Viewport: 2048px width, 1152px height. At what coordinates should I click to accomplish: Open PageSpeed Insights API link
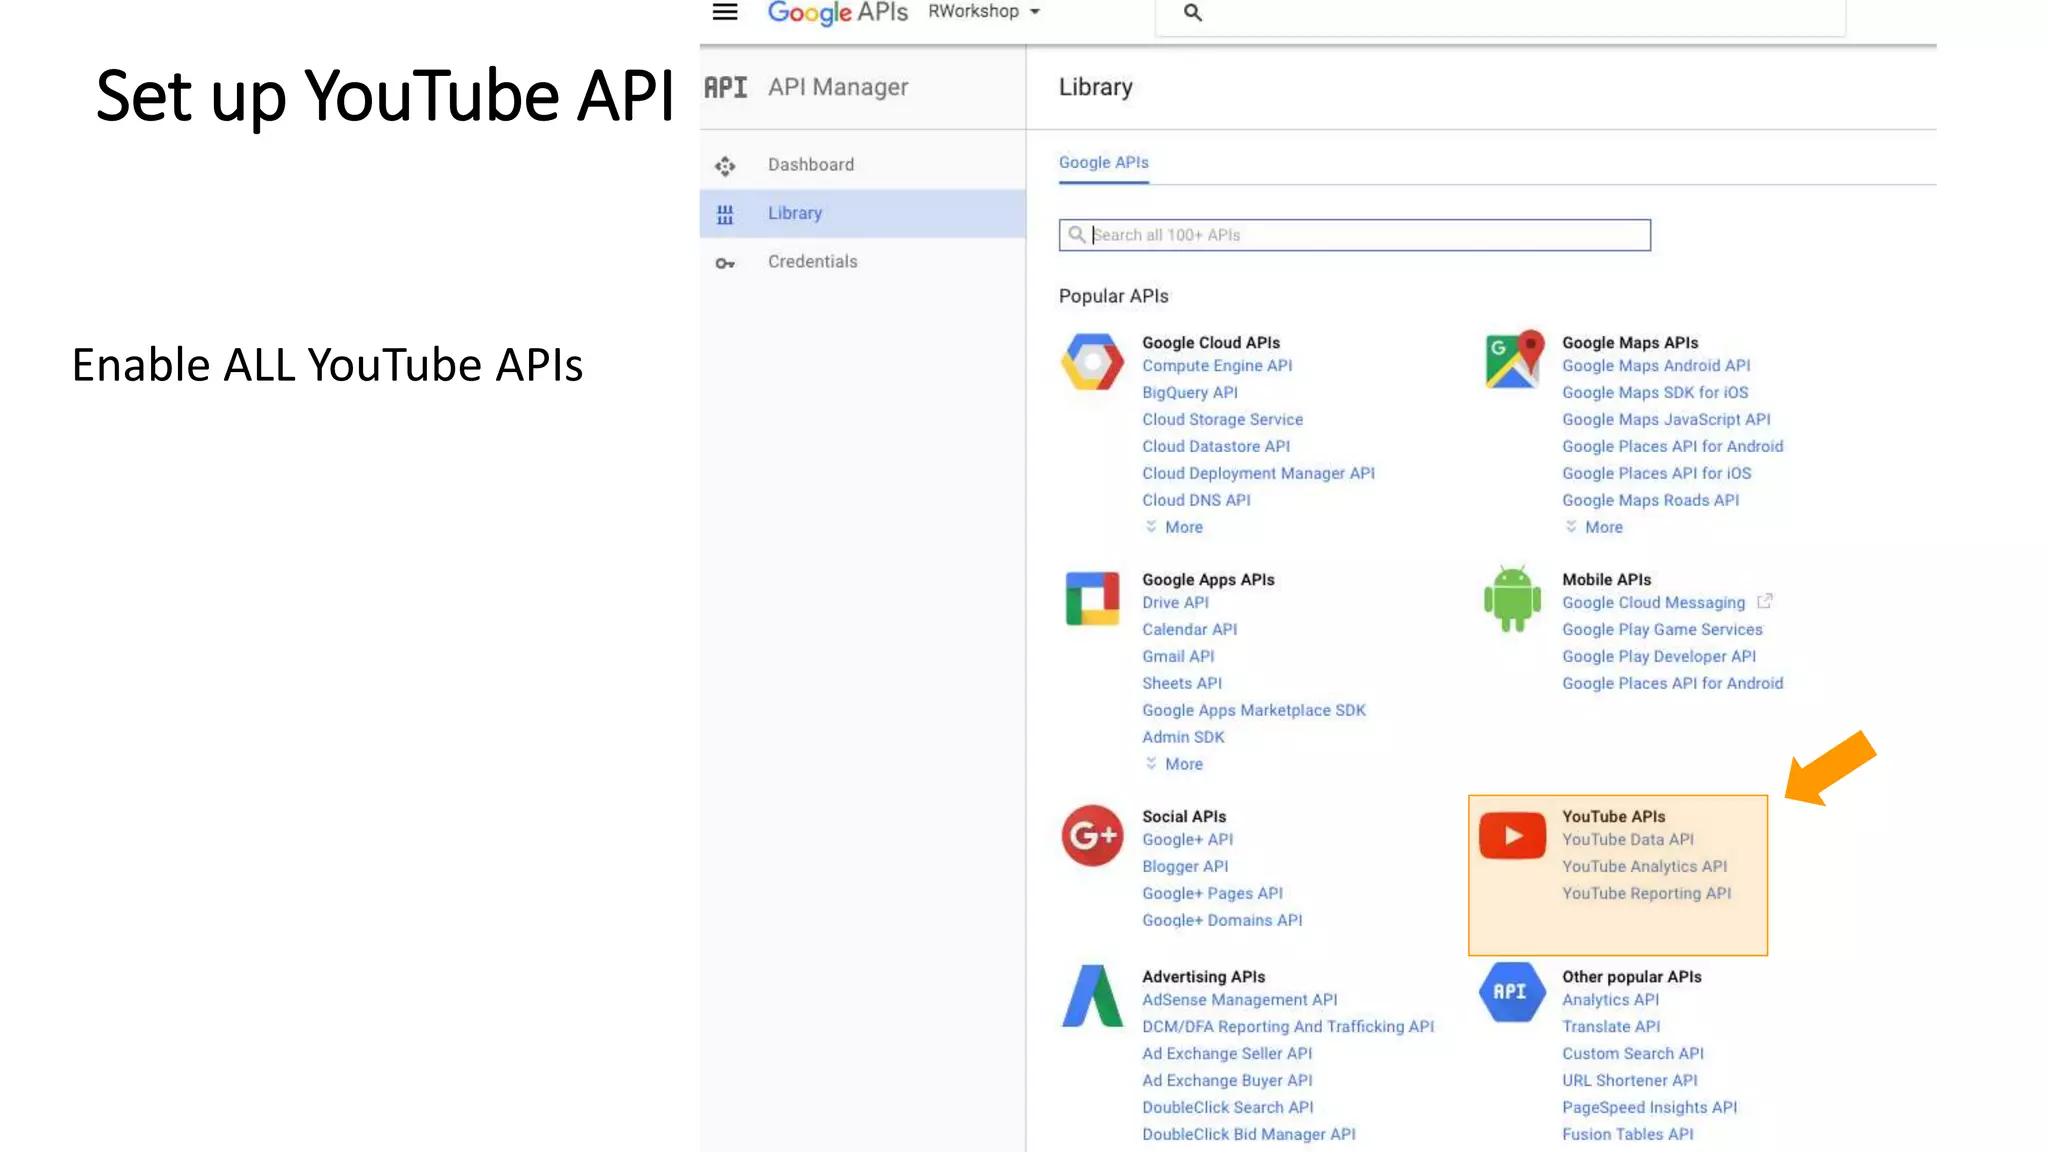click(1649, 1108)
